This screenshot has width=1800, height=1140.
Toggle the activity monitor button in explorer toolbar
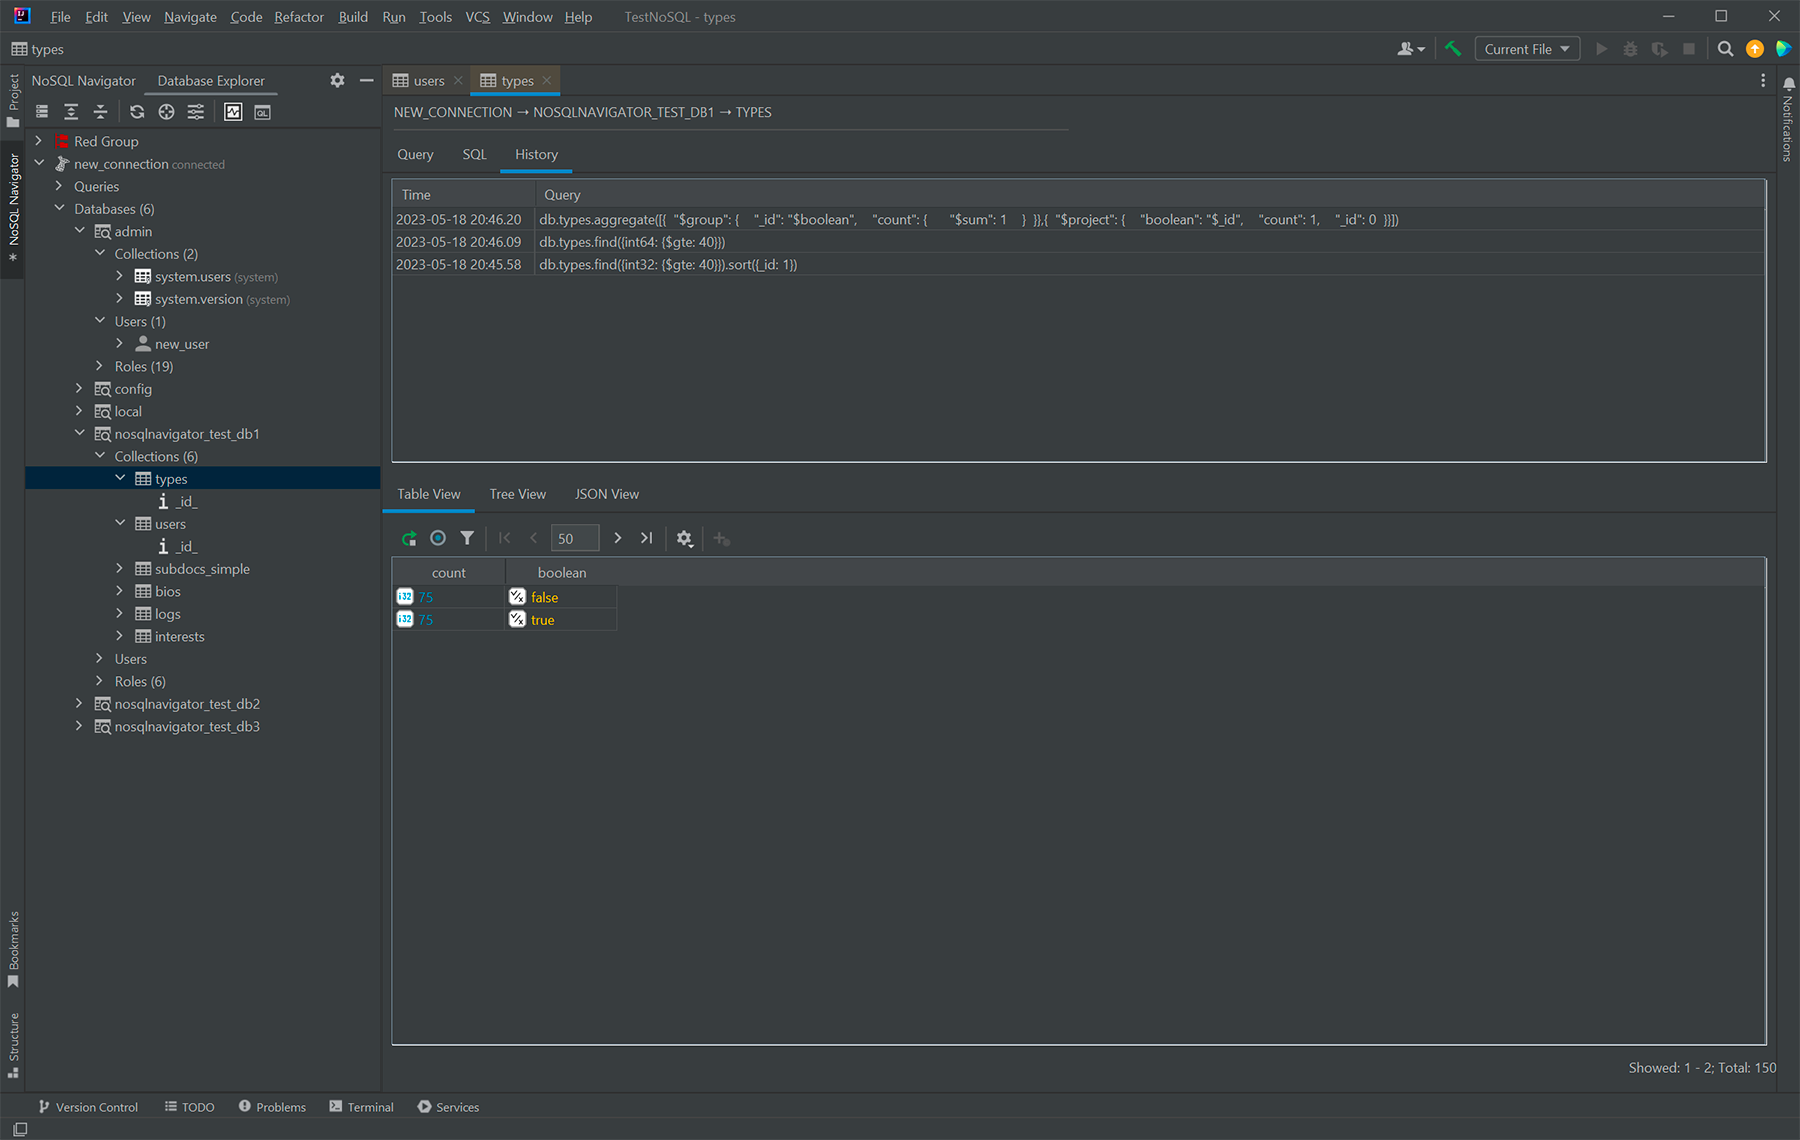(x=233, y=112)
